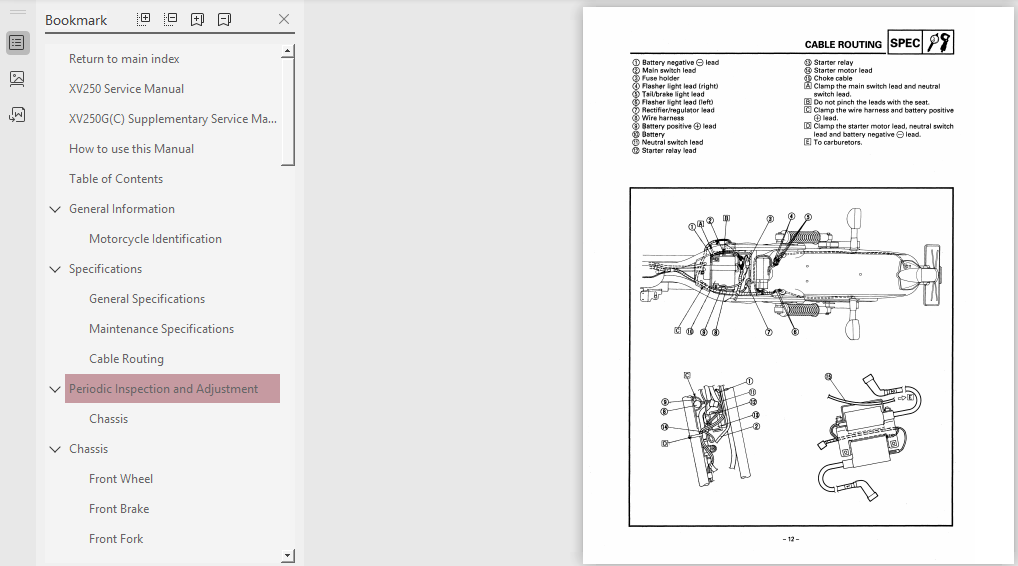Screen dimensions: 1018x566
Task: Open Motorcycle Identification bookmark
Action: tap(155, 239)
